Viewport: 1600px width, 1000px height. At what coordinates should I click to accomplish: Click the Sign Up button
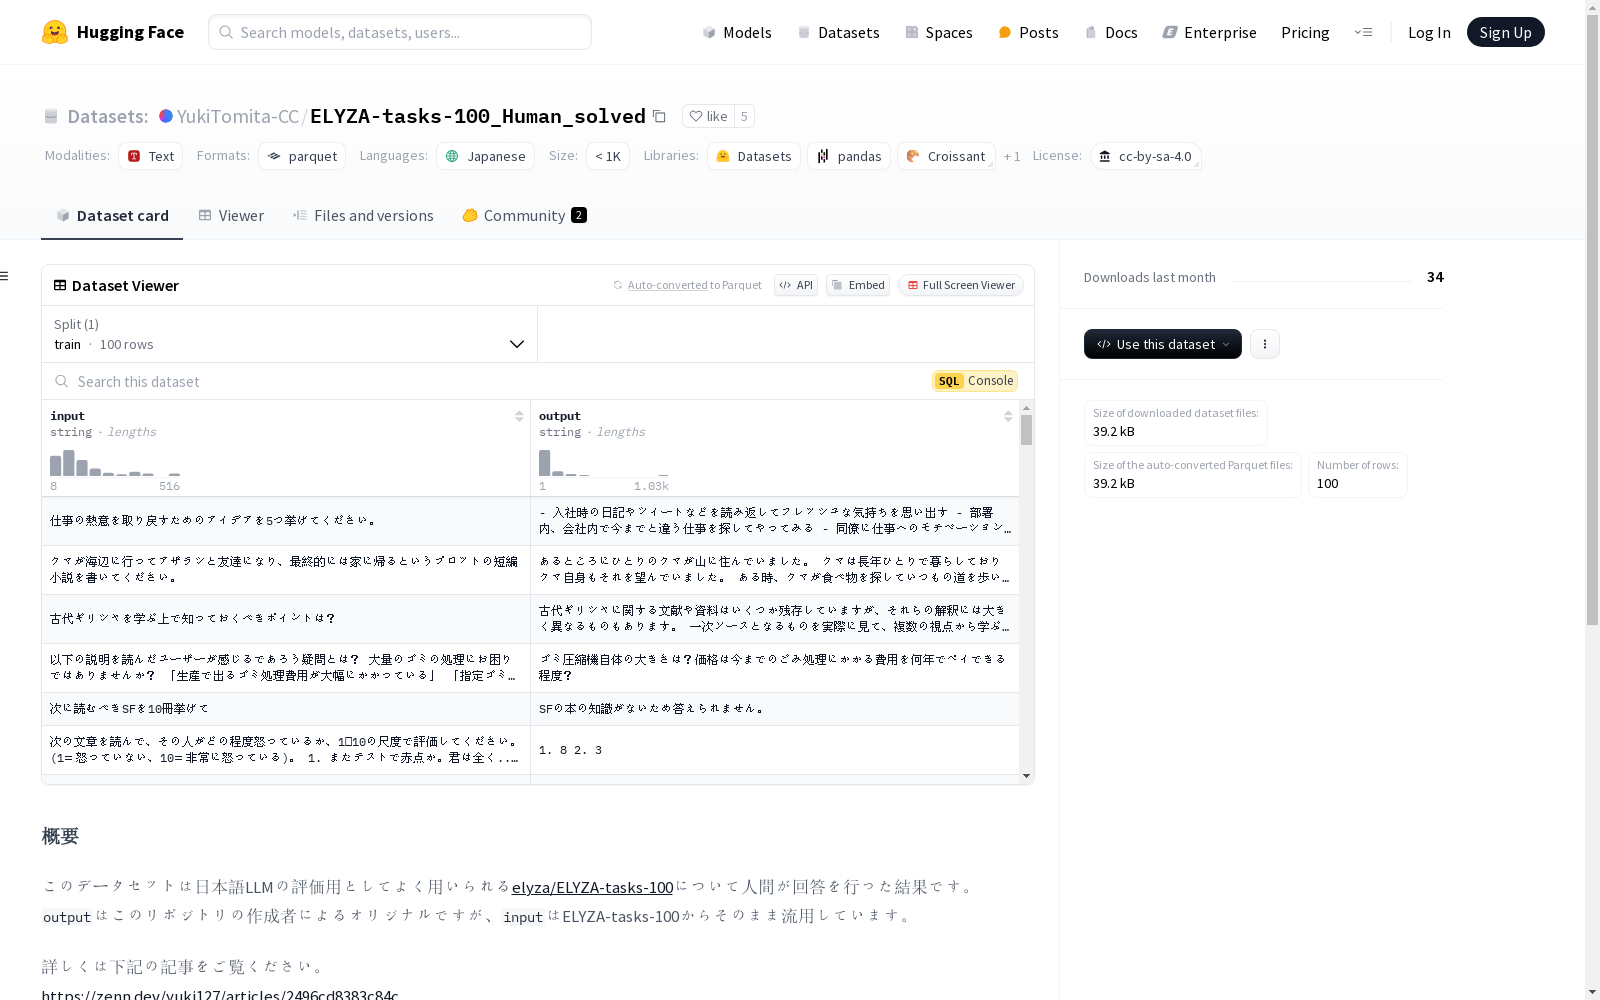pos(1505,32)
